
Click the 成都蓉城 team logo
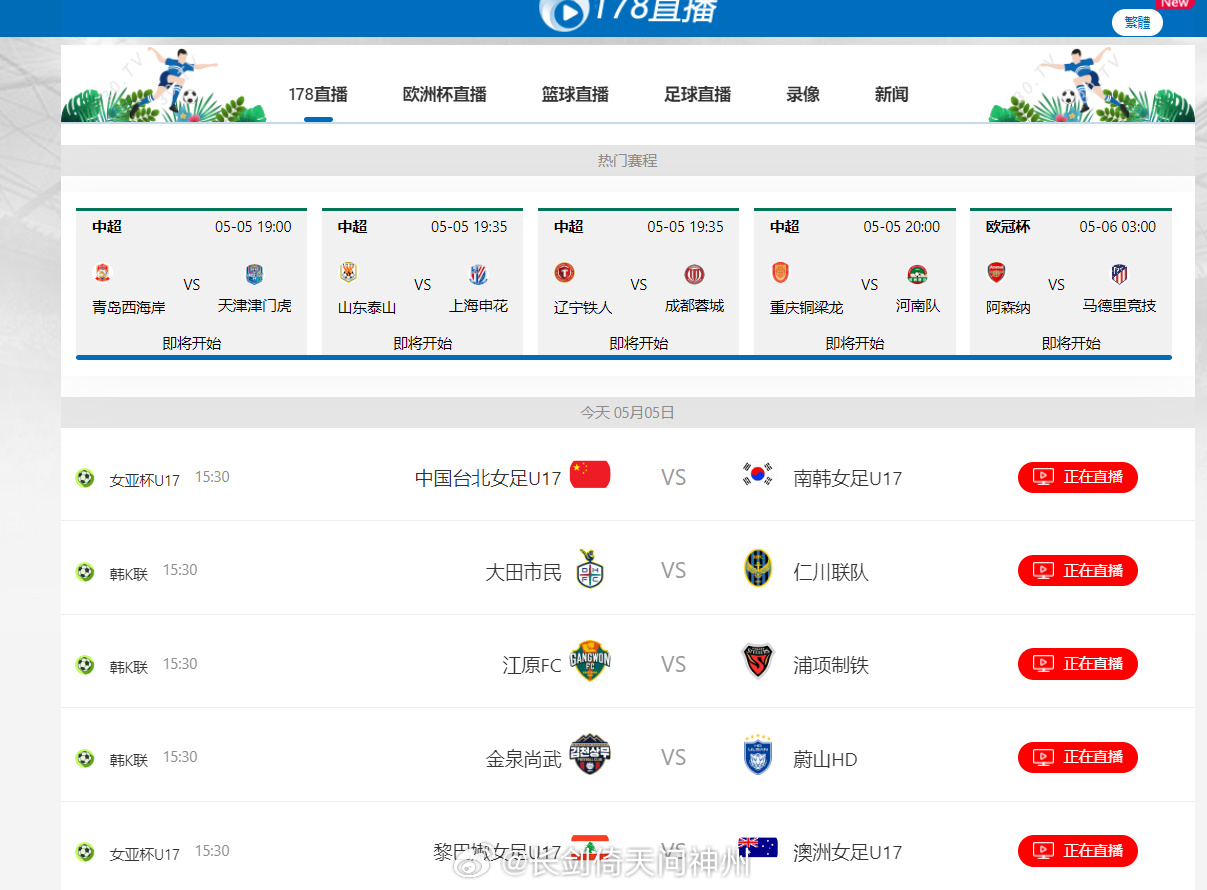coord(695,274)
